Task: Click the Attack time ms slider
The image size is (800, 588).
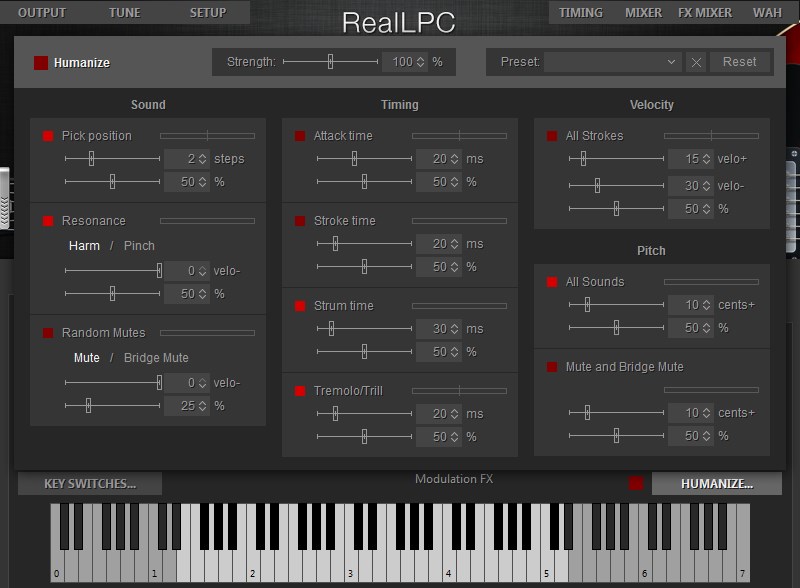Action: click(x=364, y=159)
